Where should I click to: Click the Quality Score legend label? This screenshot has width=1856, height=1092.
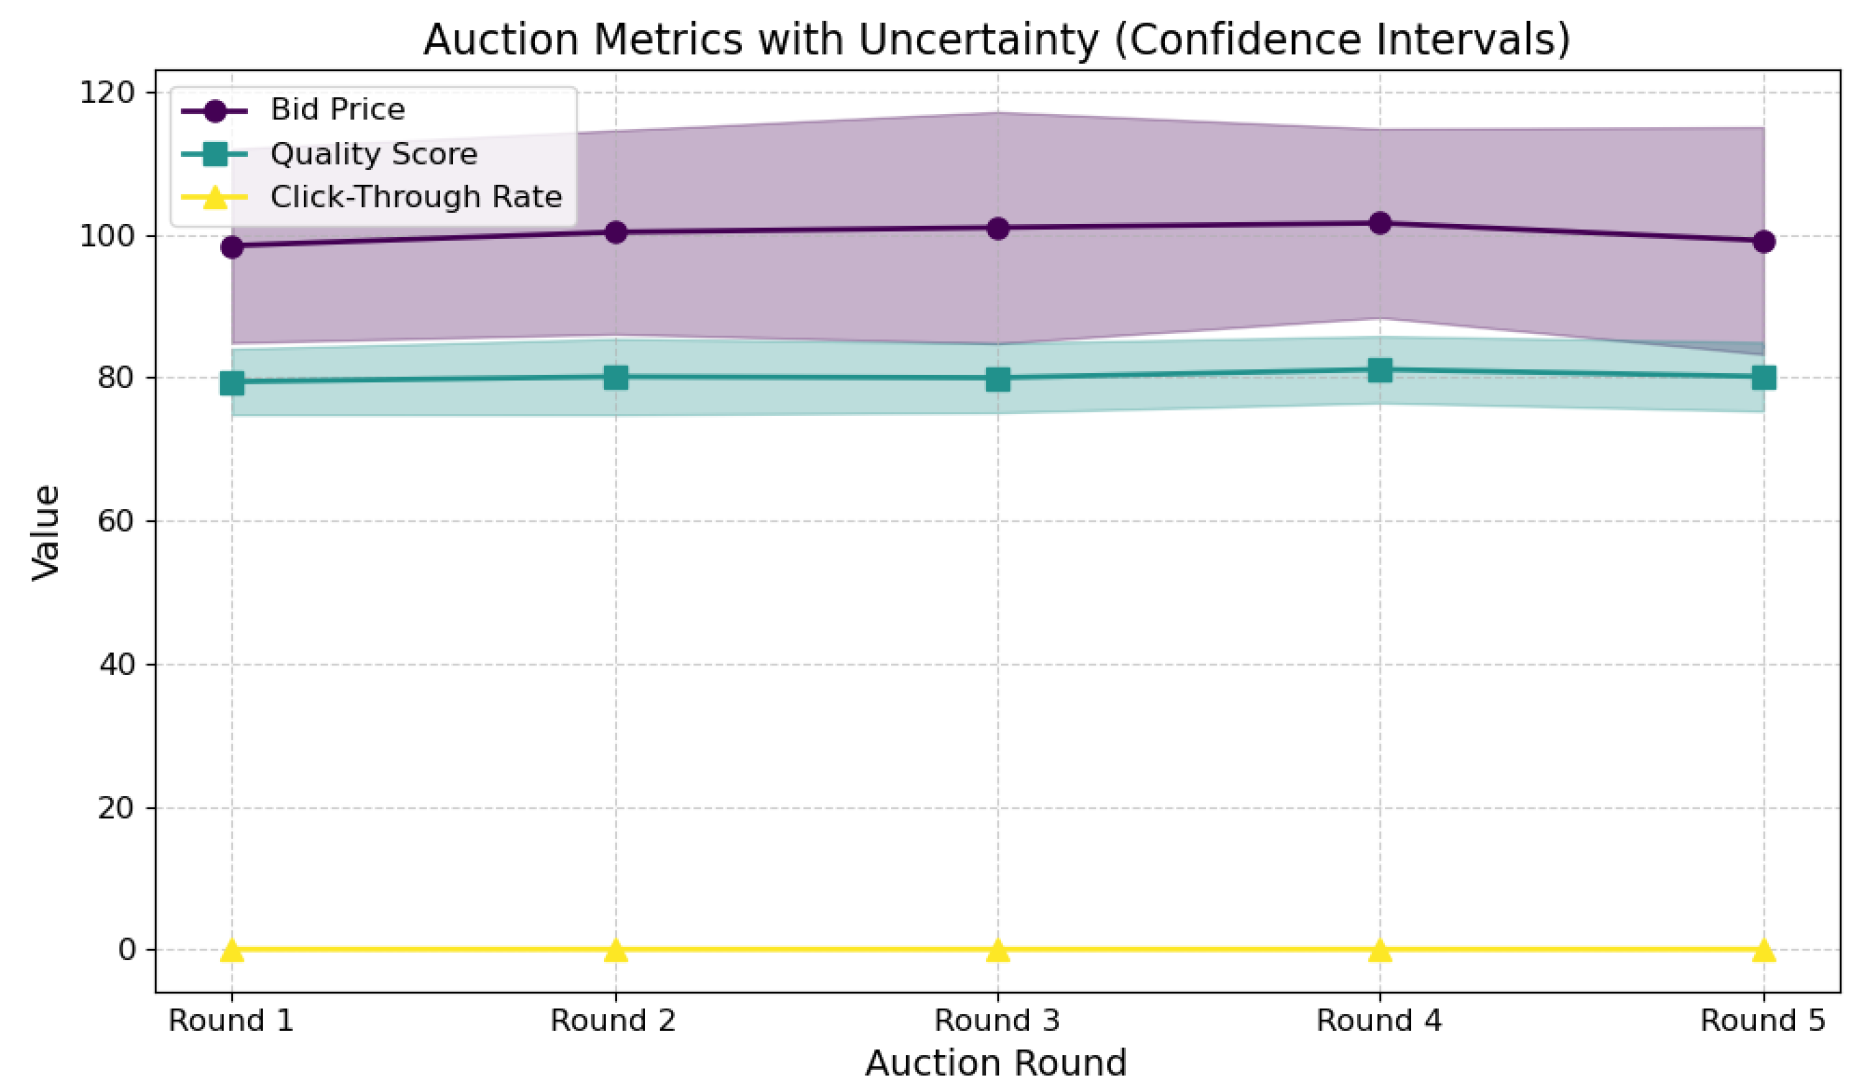373,154
